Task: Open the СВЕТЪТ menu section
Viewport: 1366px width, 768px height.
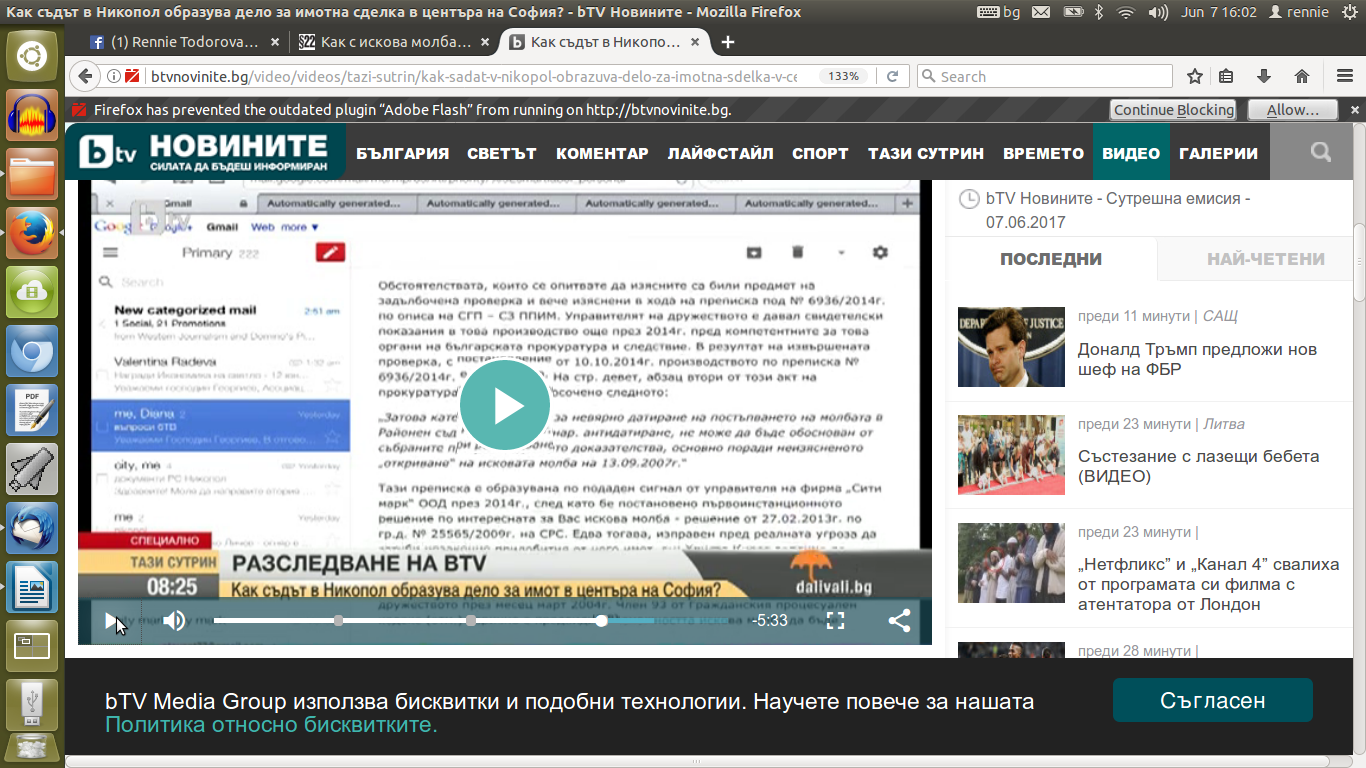Action: tap(502, 153)
